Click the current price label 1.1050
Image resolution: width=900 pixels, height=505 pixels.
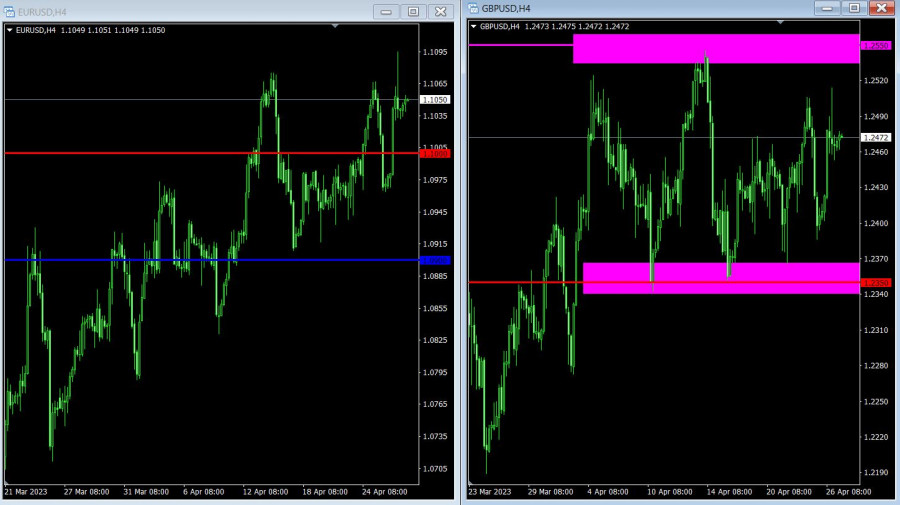(x=435, y=100)
